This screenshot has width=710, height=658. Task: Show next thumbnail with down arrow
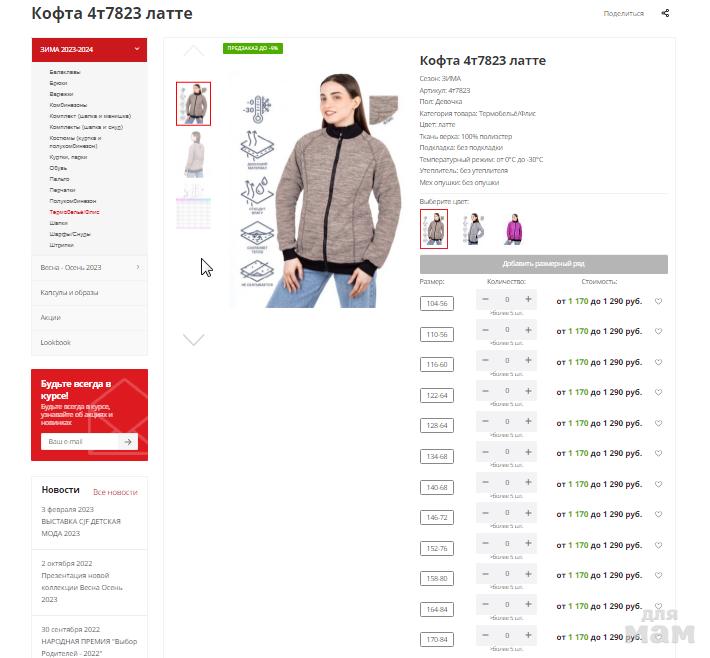tap(194, 339)
